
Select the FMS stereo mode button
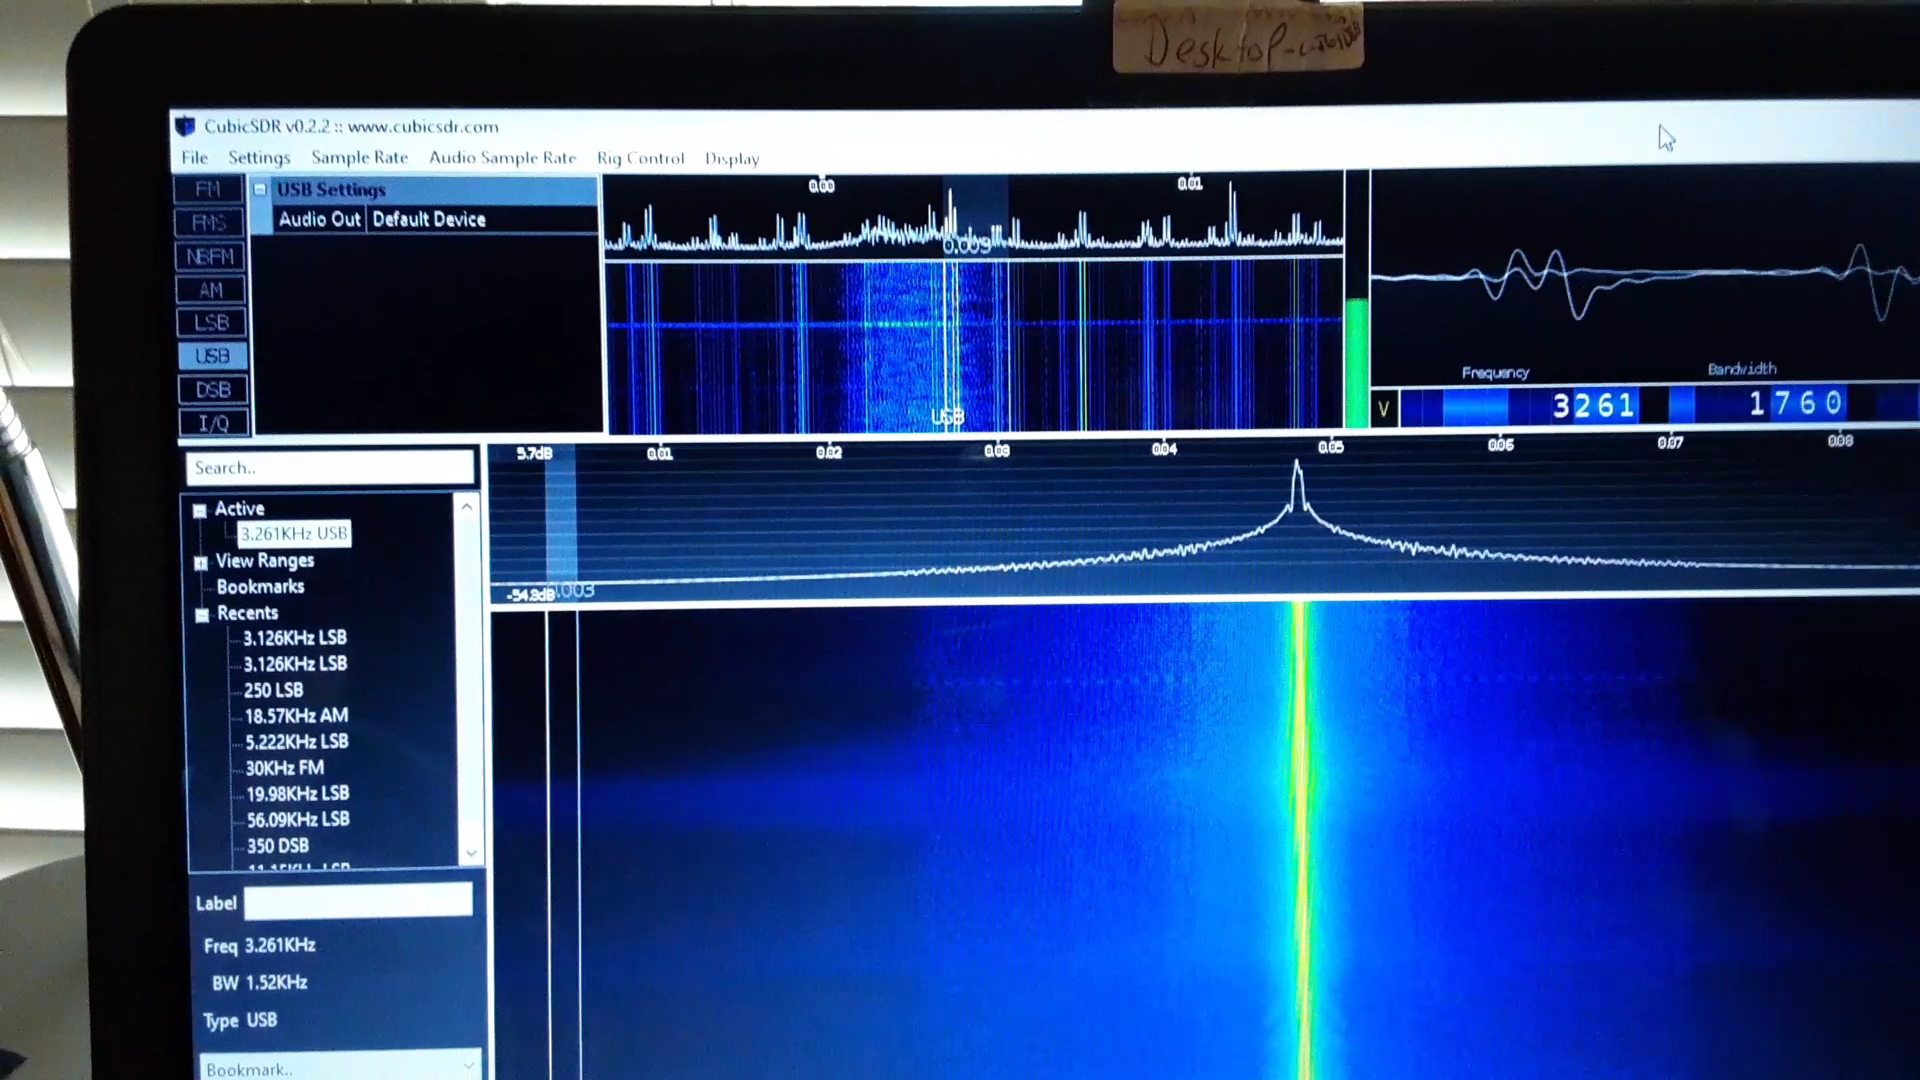tap(209, 222)
